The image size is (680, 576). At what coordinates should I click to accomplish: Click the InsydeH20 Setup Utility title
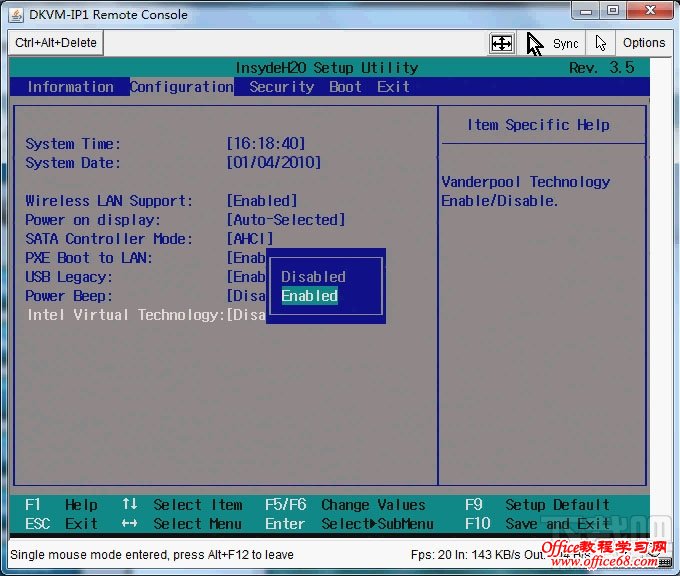(x=327, y=68)
